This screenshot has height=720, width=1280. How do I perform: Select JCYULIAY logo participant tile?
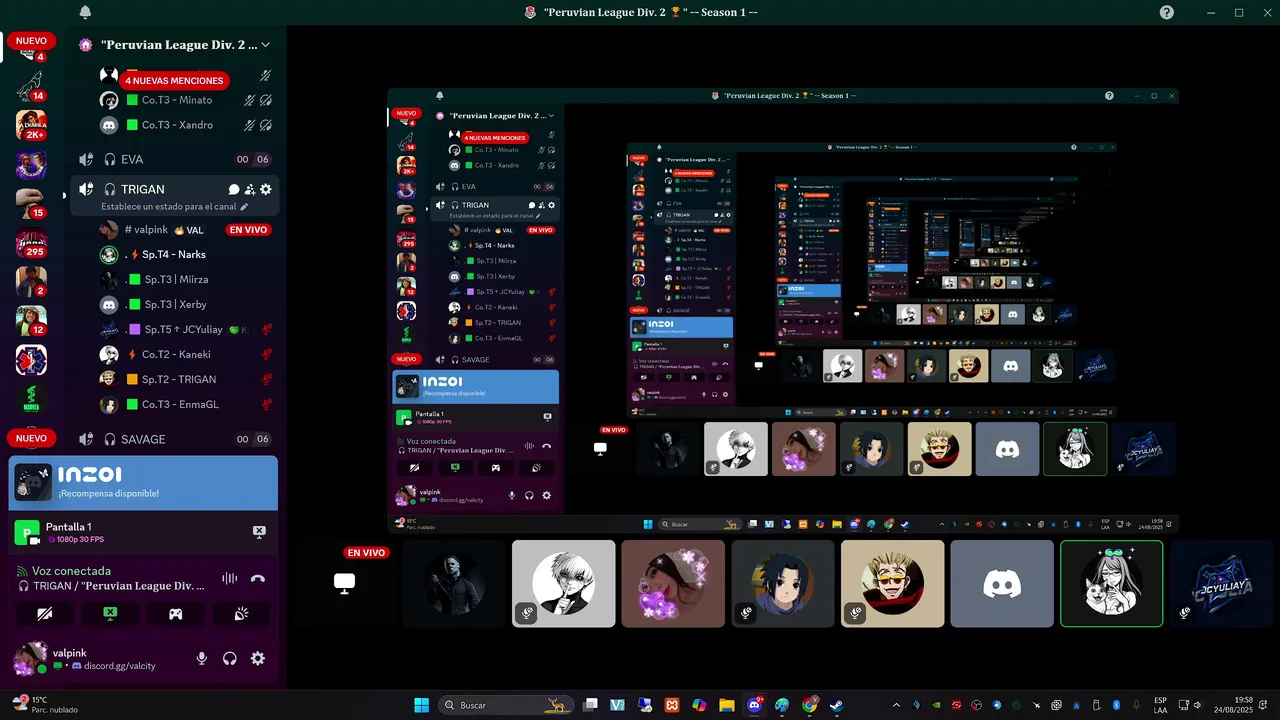click(x=1221, y=584)
